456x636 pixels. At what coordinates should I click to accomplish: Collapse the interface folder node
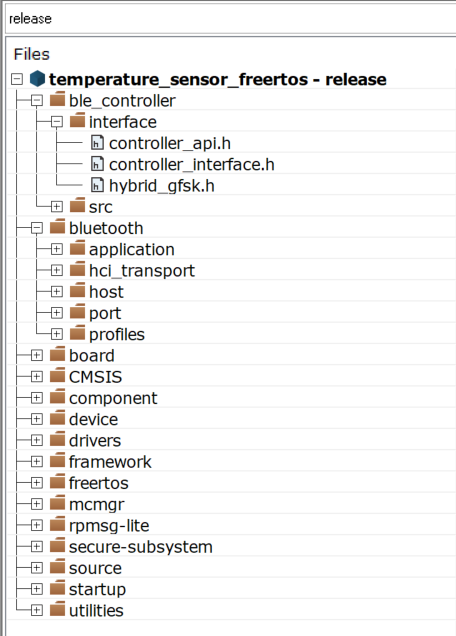(x=57, y=122)
